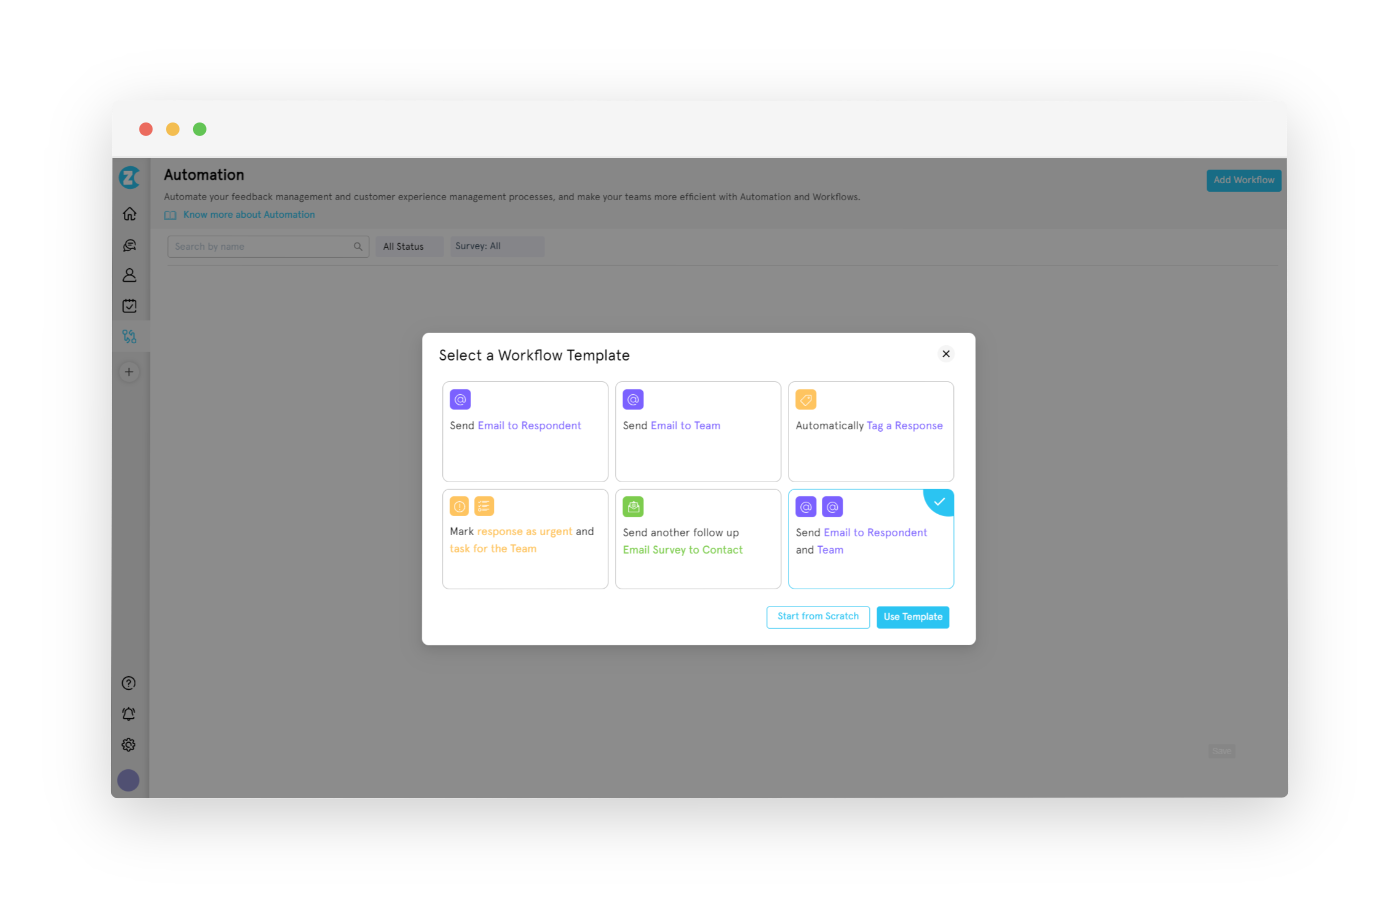Select the Automatically Tag a Response template
The height and width of the screenshot is (900, 1400).
(870, 431)
